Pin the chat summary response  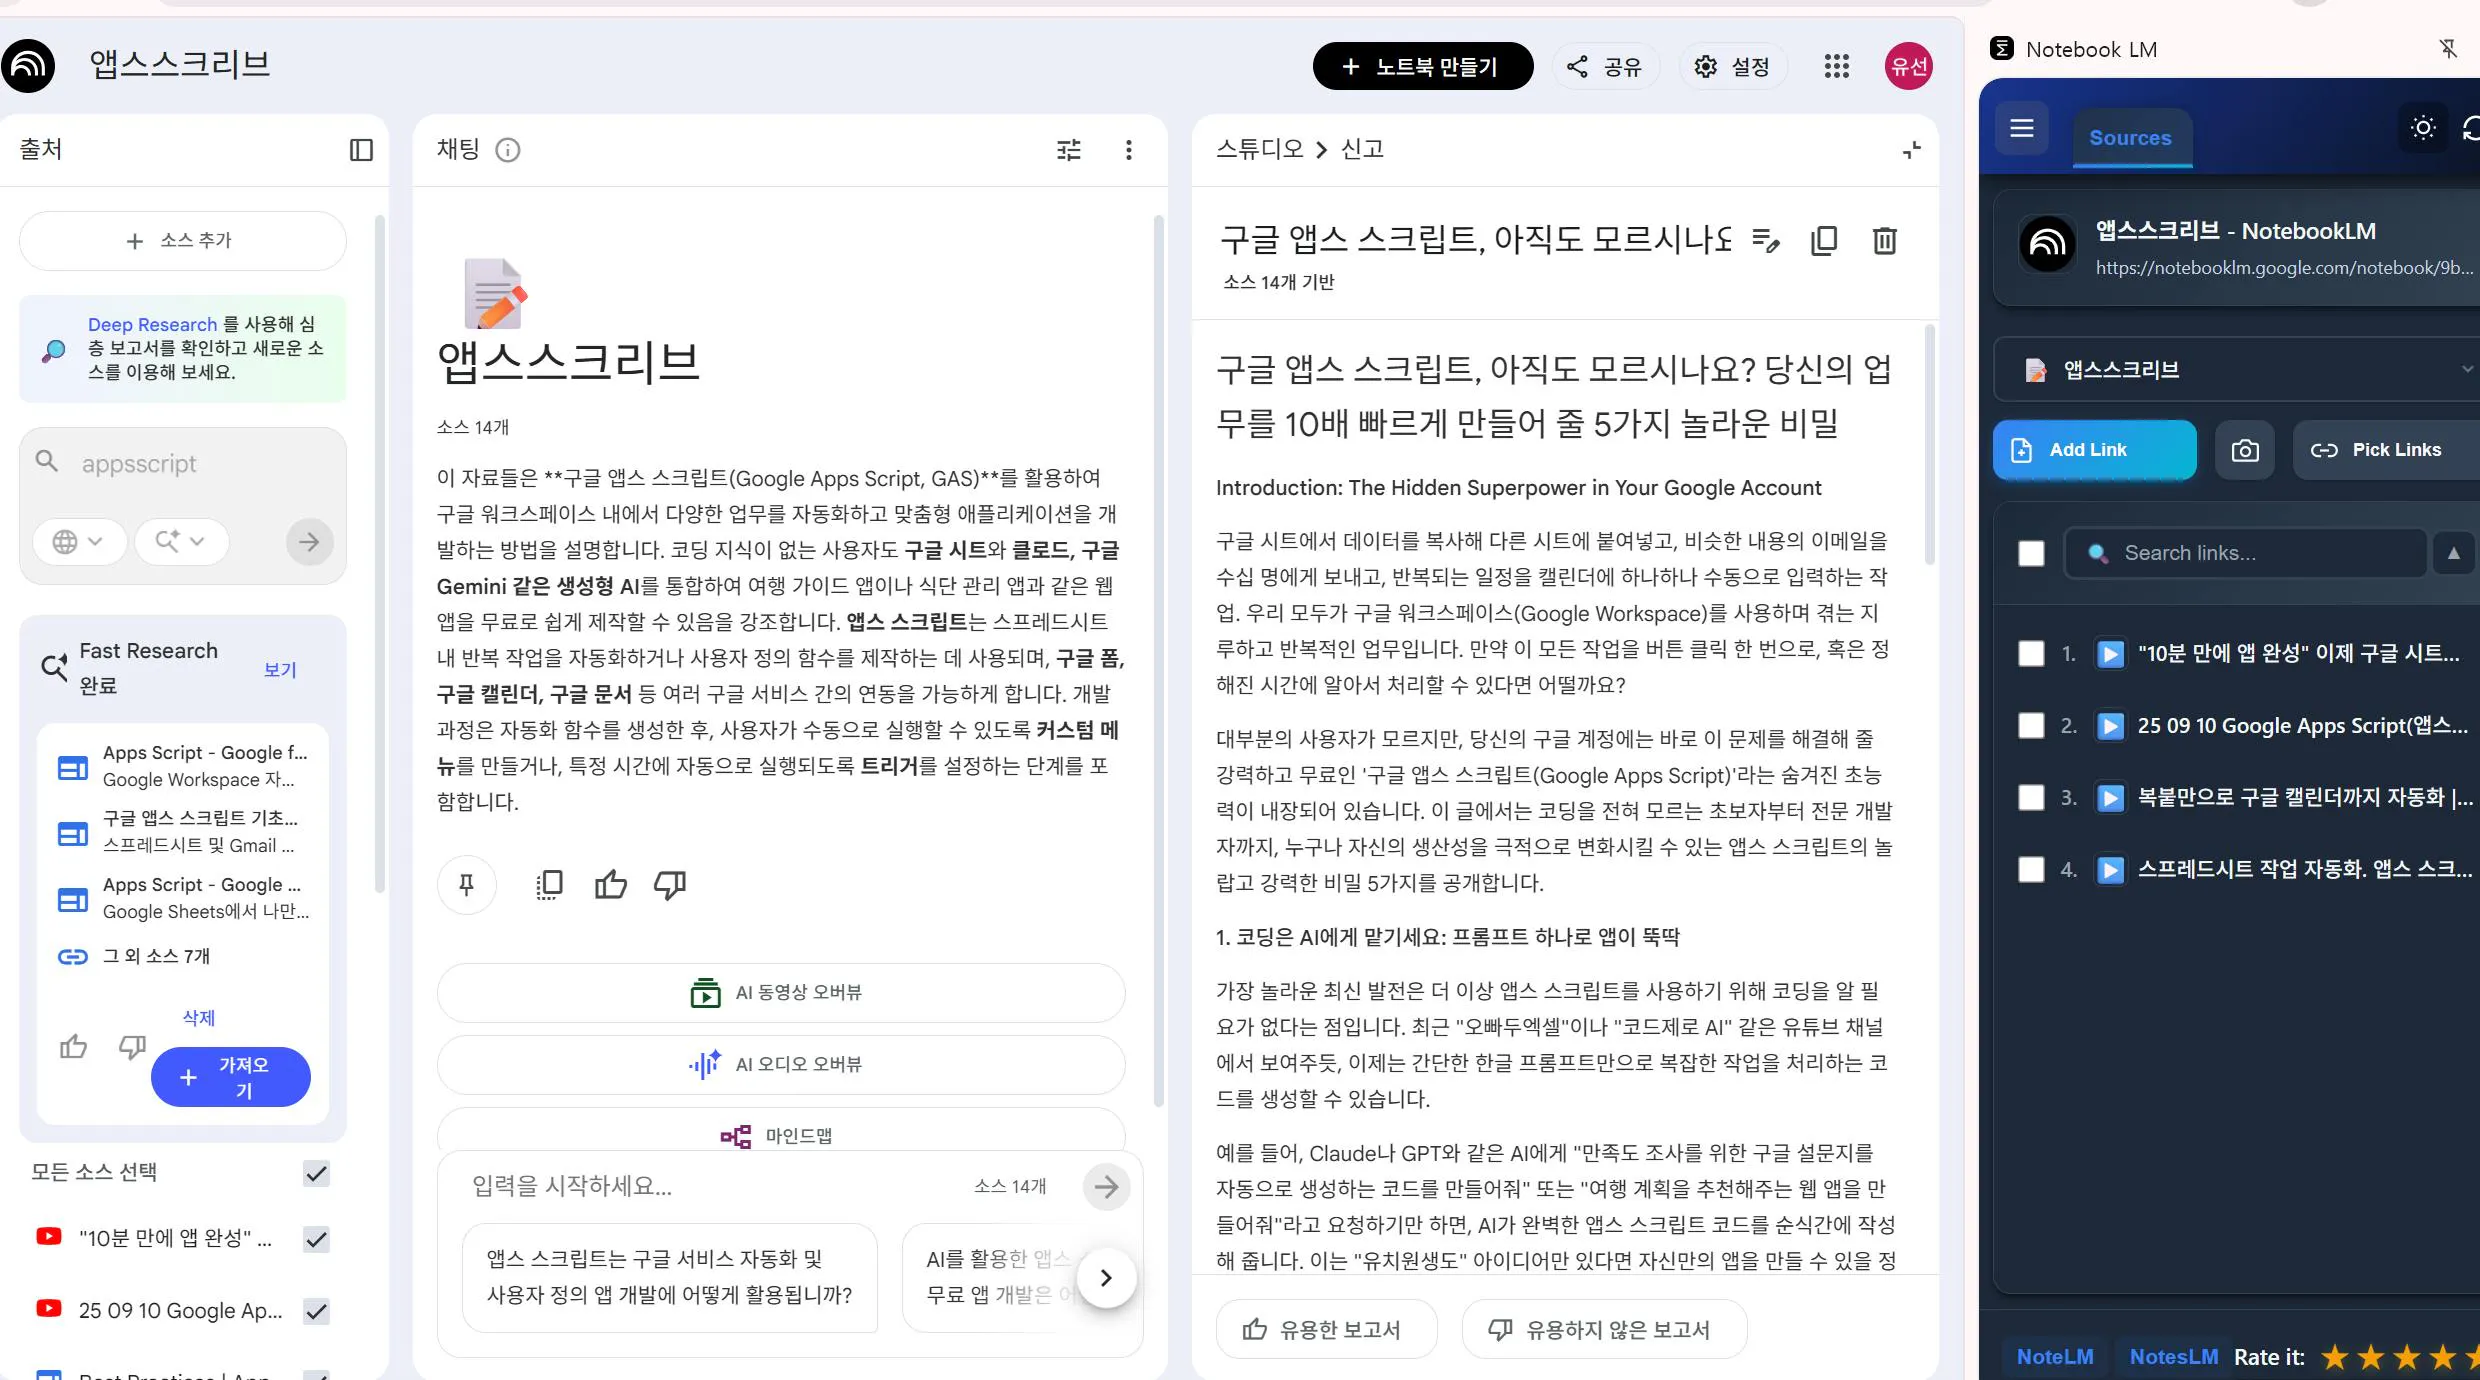[x=467, y=884]
